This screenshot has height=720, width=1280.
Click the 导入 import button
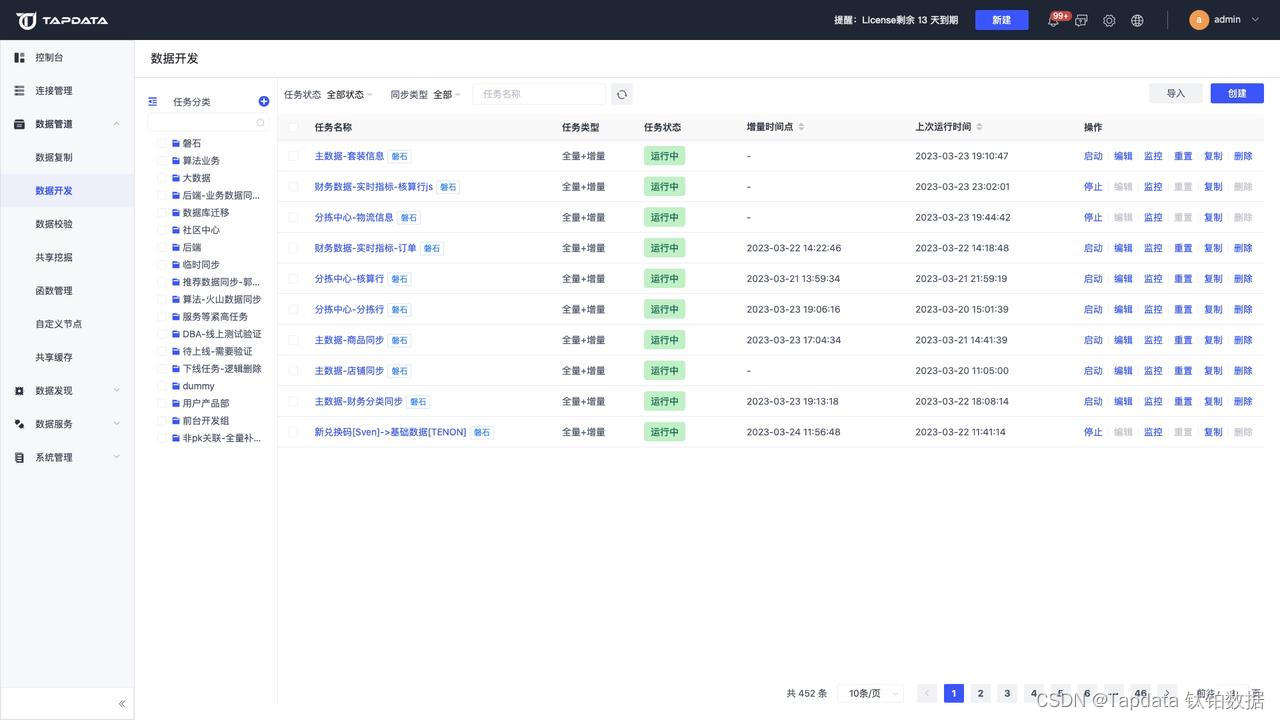(1176, 93)
